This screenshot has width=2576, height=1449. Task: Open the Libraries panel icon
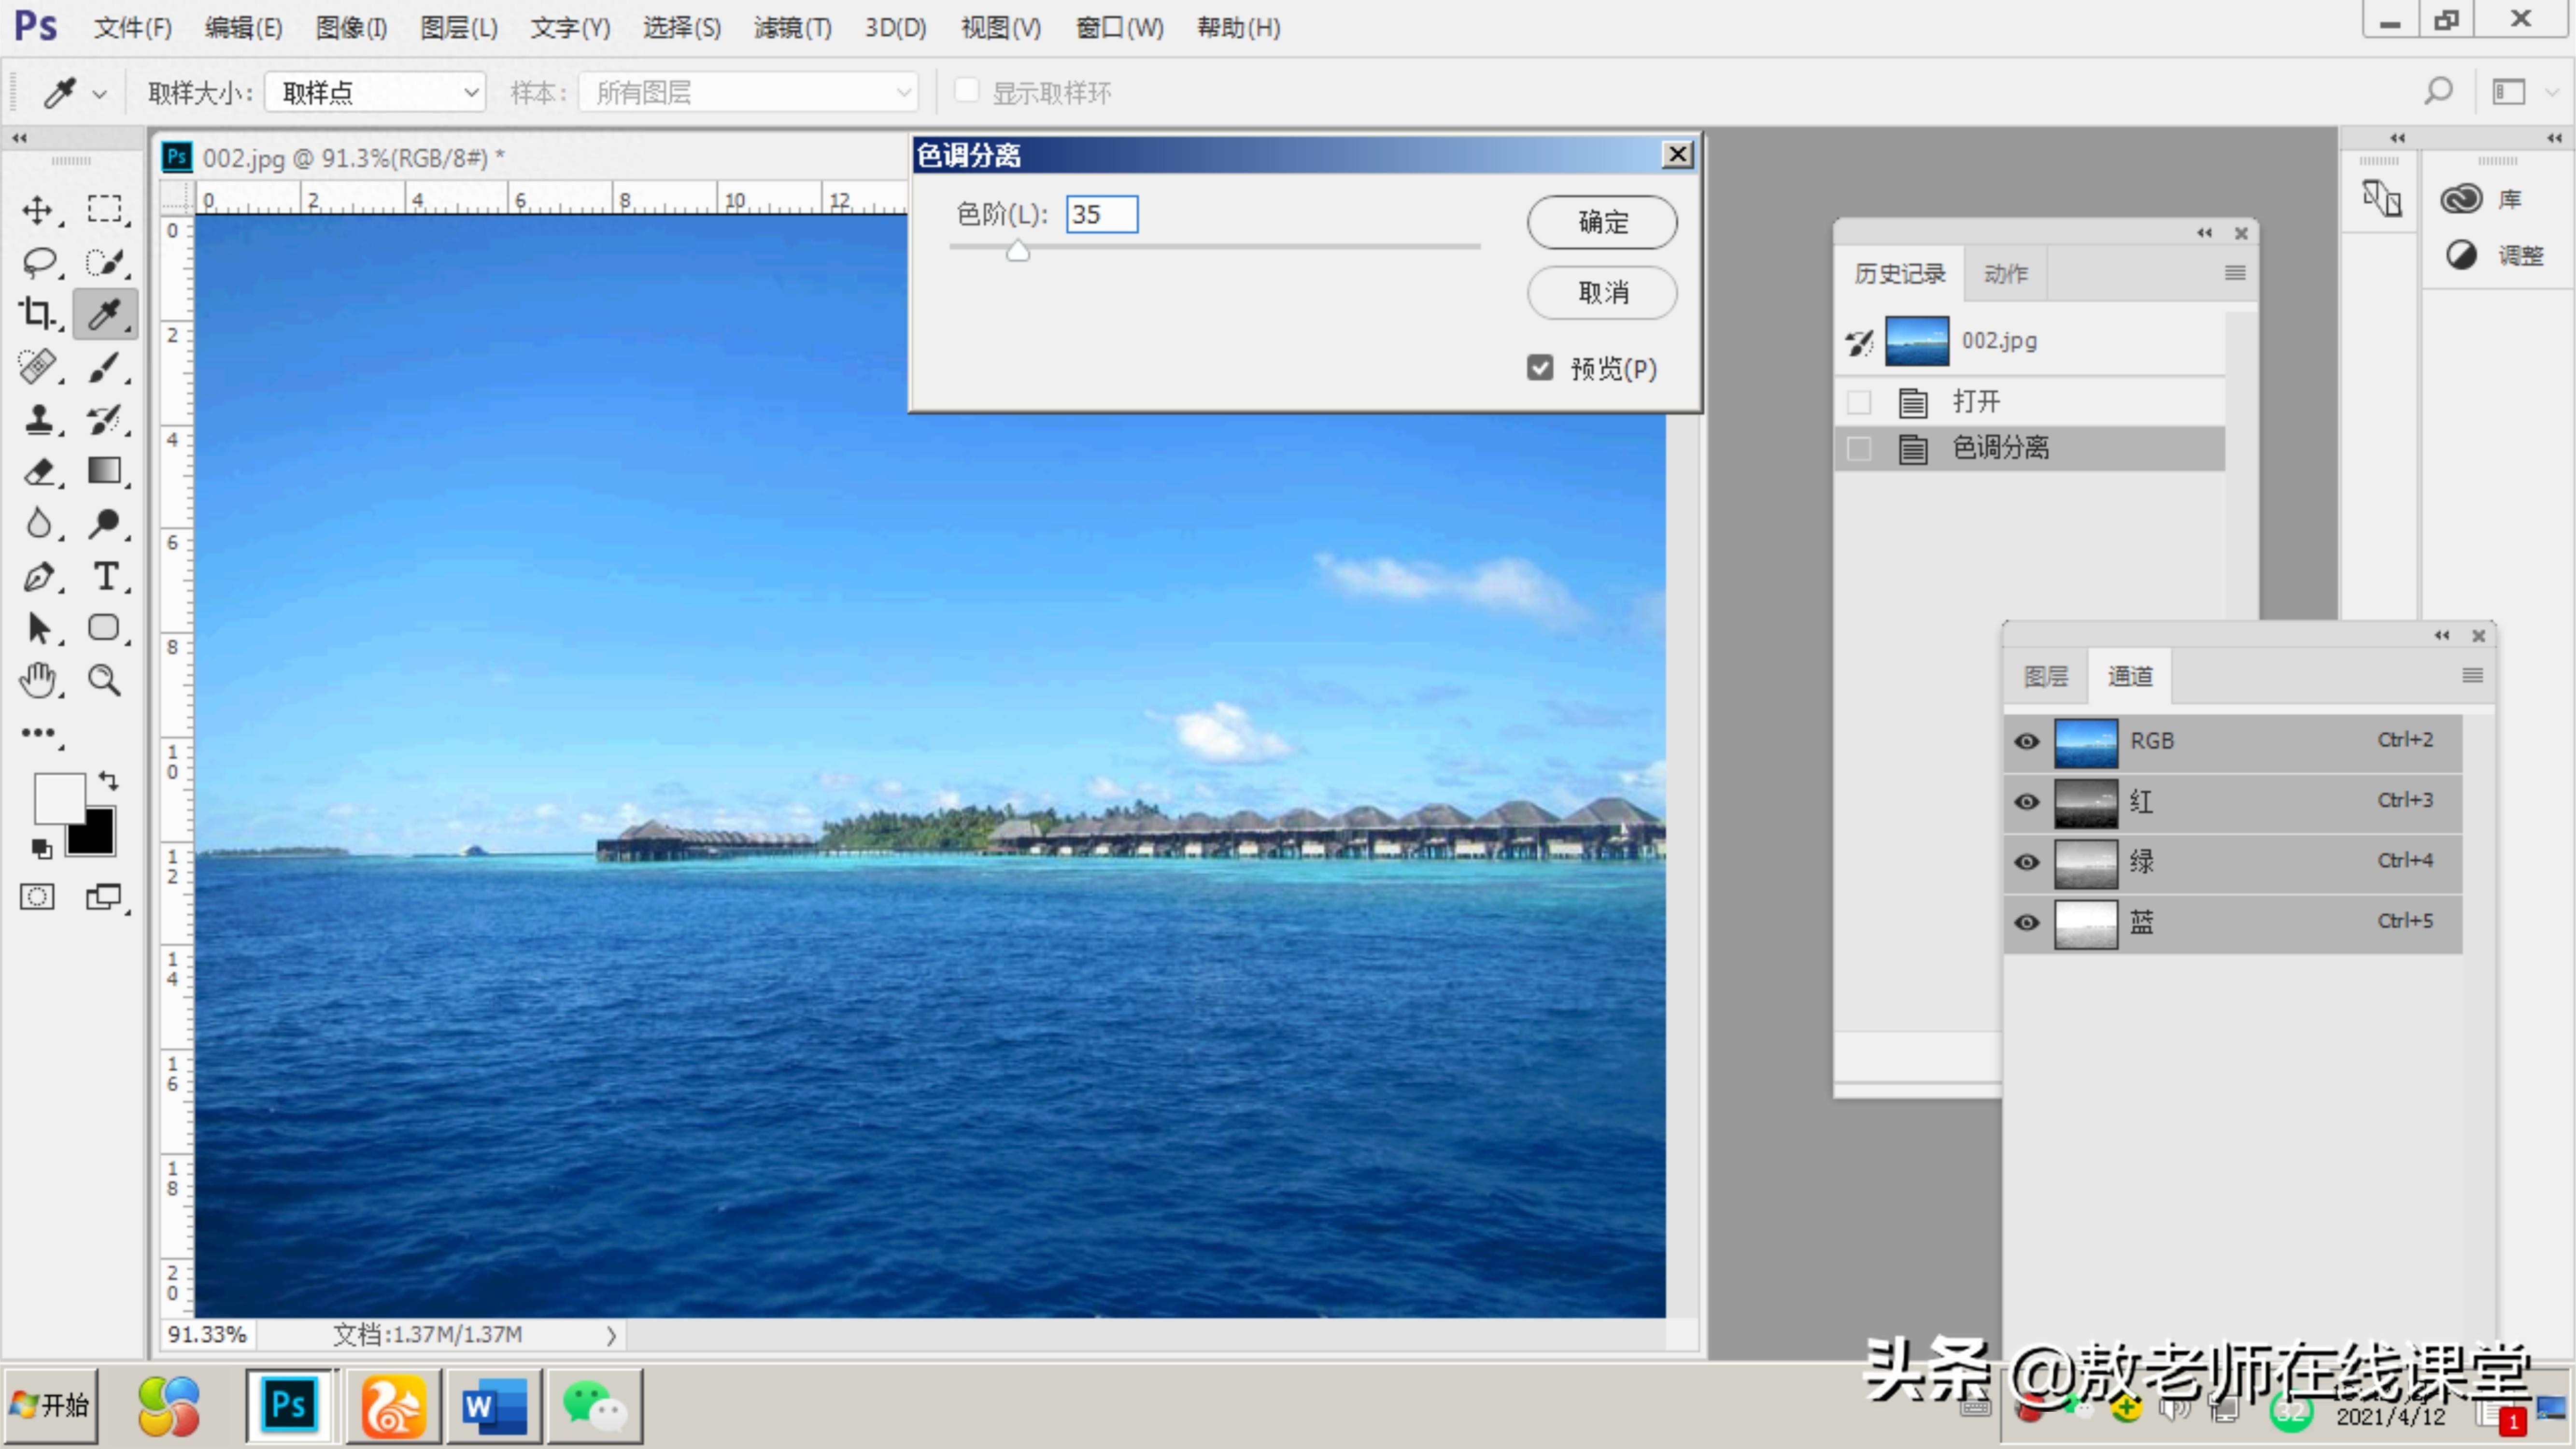[2461, 199]
